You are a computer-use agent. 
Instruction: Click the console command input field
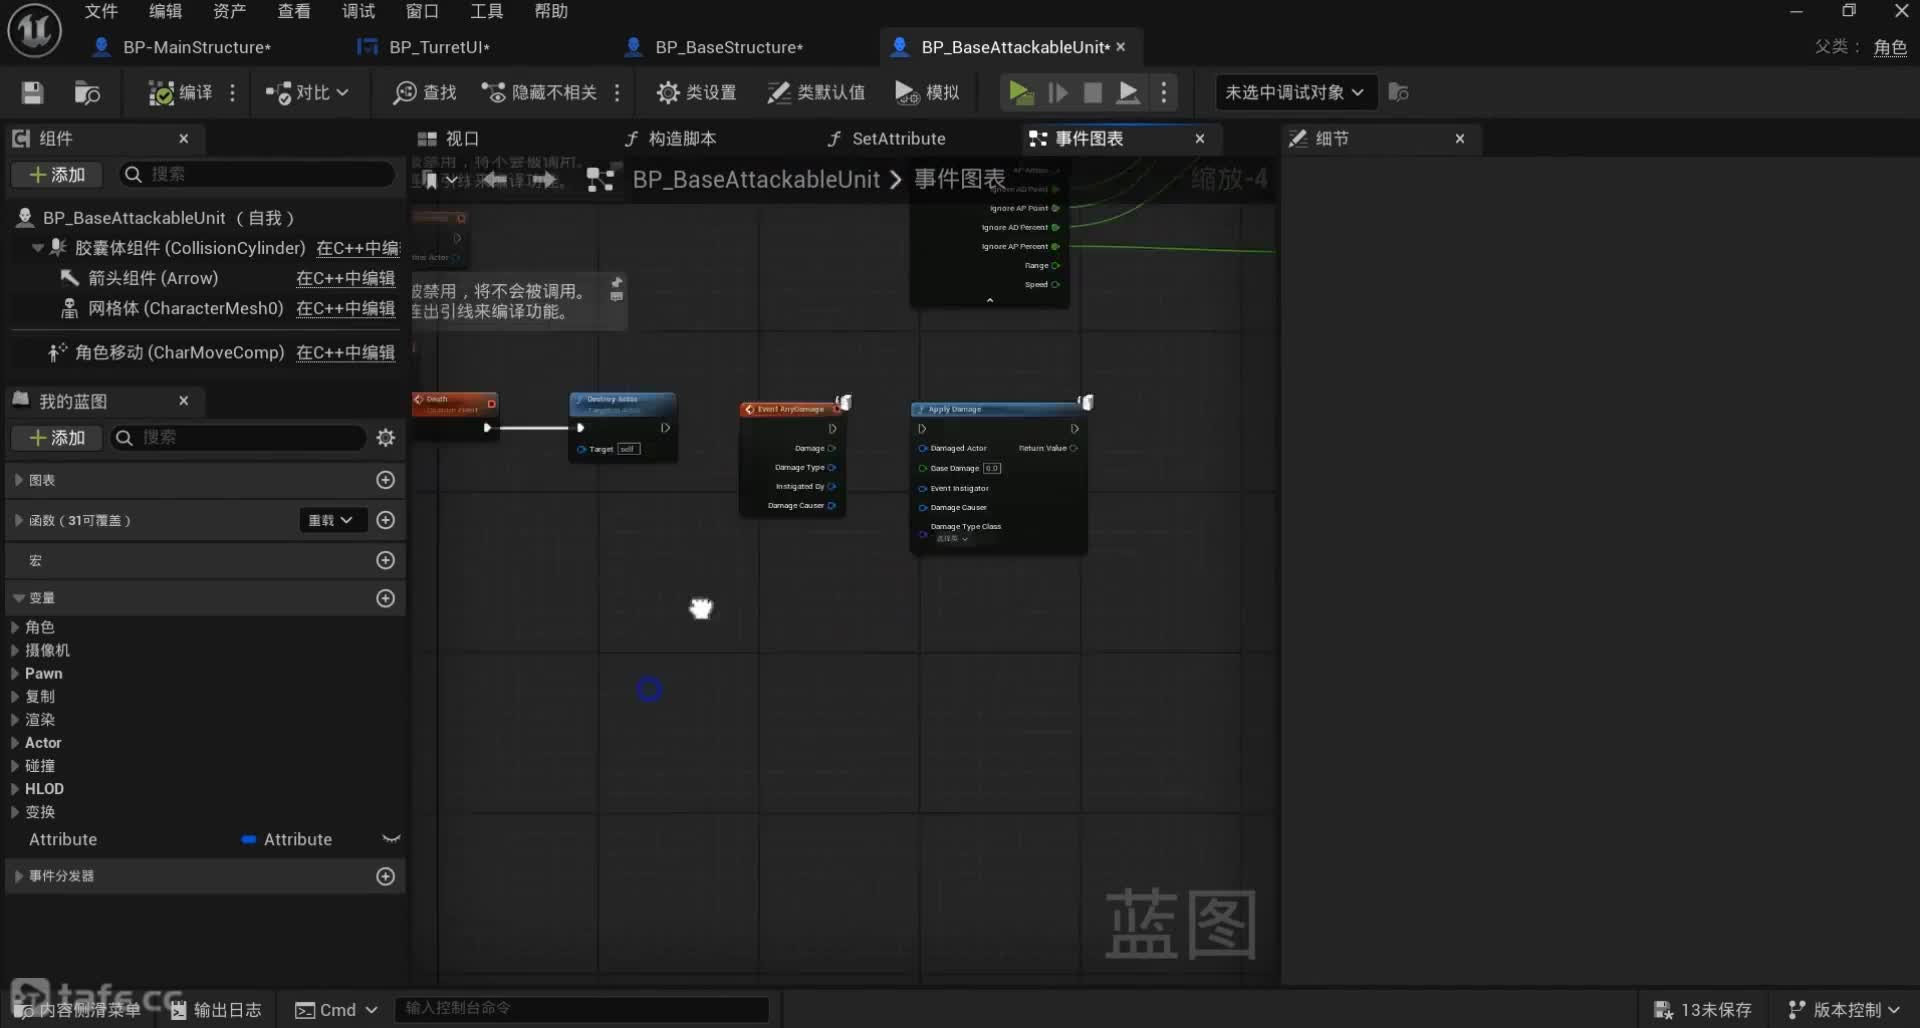click(x=580, y=1009)
